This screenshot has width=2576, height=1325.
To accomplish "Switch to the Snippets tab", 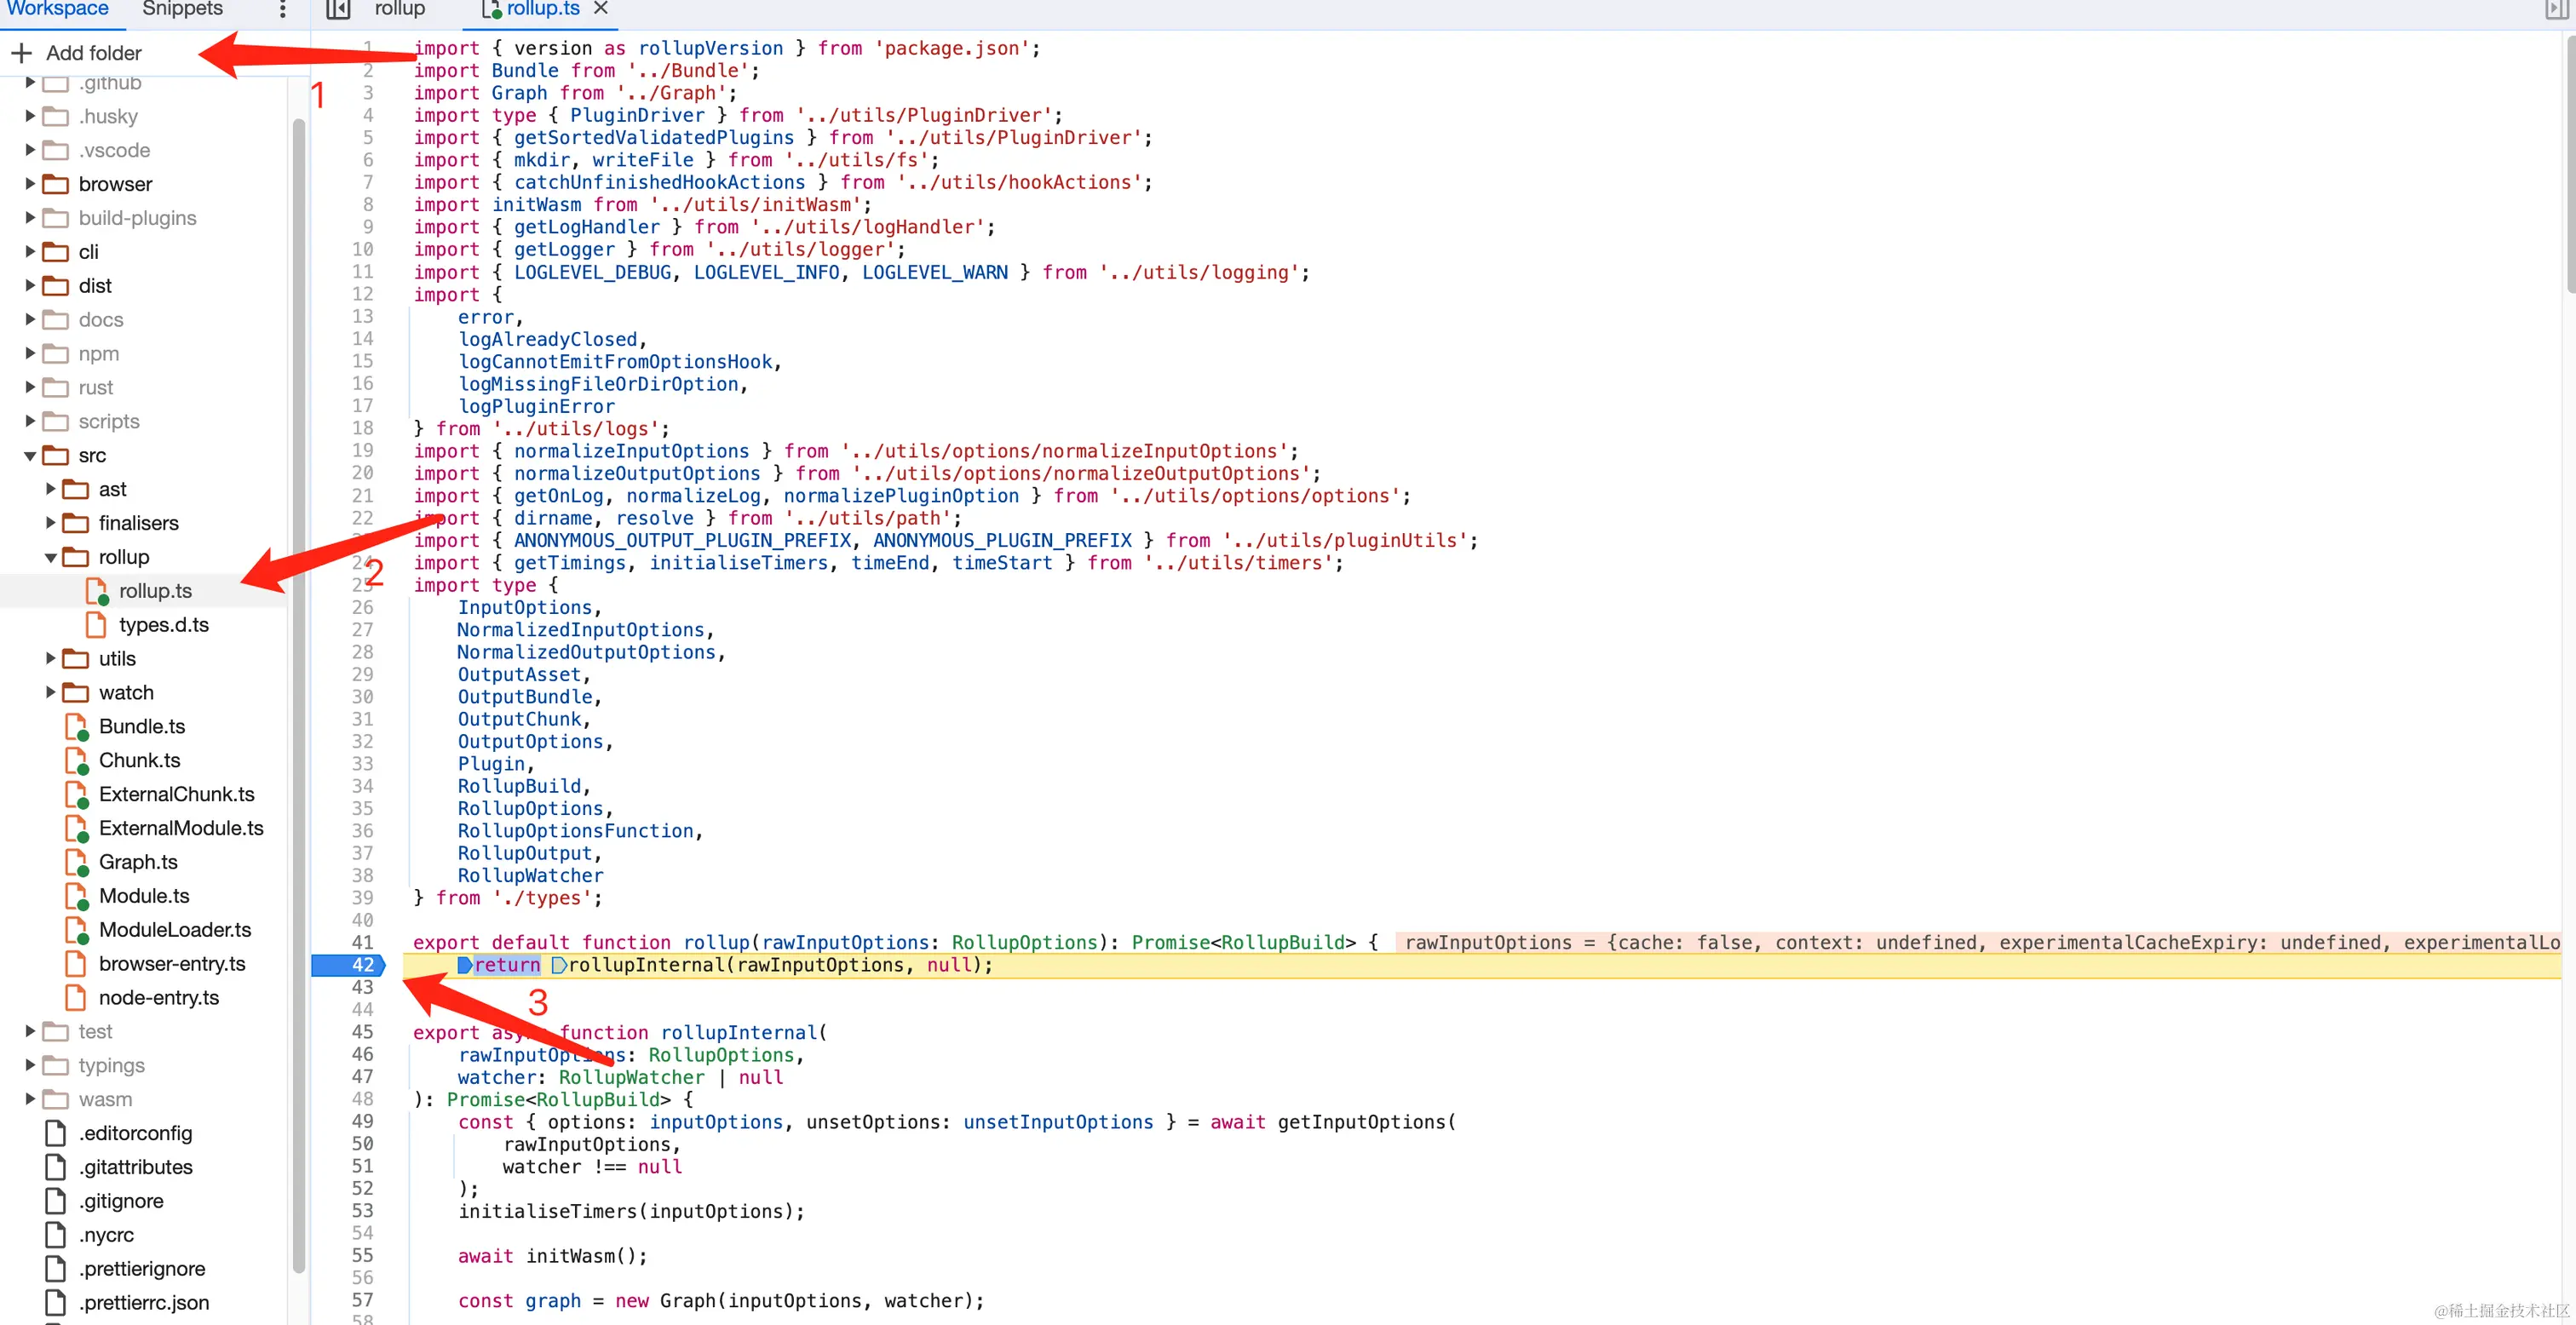I will 182,10.
